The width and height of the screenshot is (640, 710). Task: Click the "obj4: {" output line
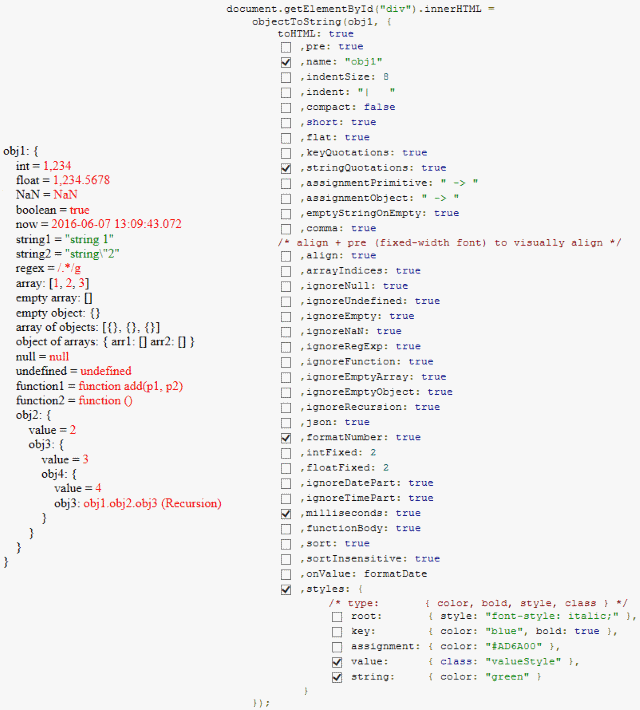(59, 474)
